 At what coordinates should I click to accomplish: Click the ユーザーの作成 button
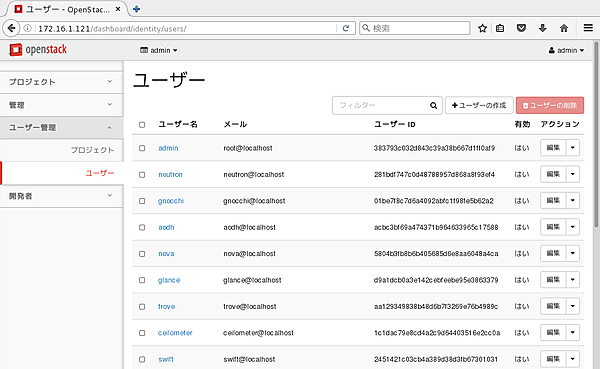[x=479, y=105]
